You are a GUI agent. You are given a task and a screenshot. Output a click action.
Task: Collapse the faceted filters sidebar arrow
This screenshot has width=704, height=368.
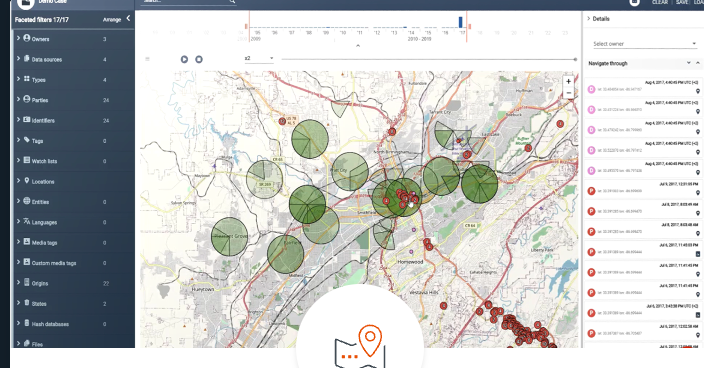pyautogui.click(x=128, y=18)
